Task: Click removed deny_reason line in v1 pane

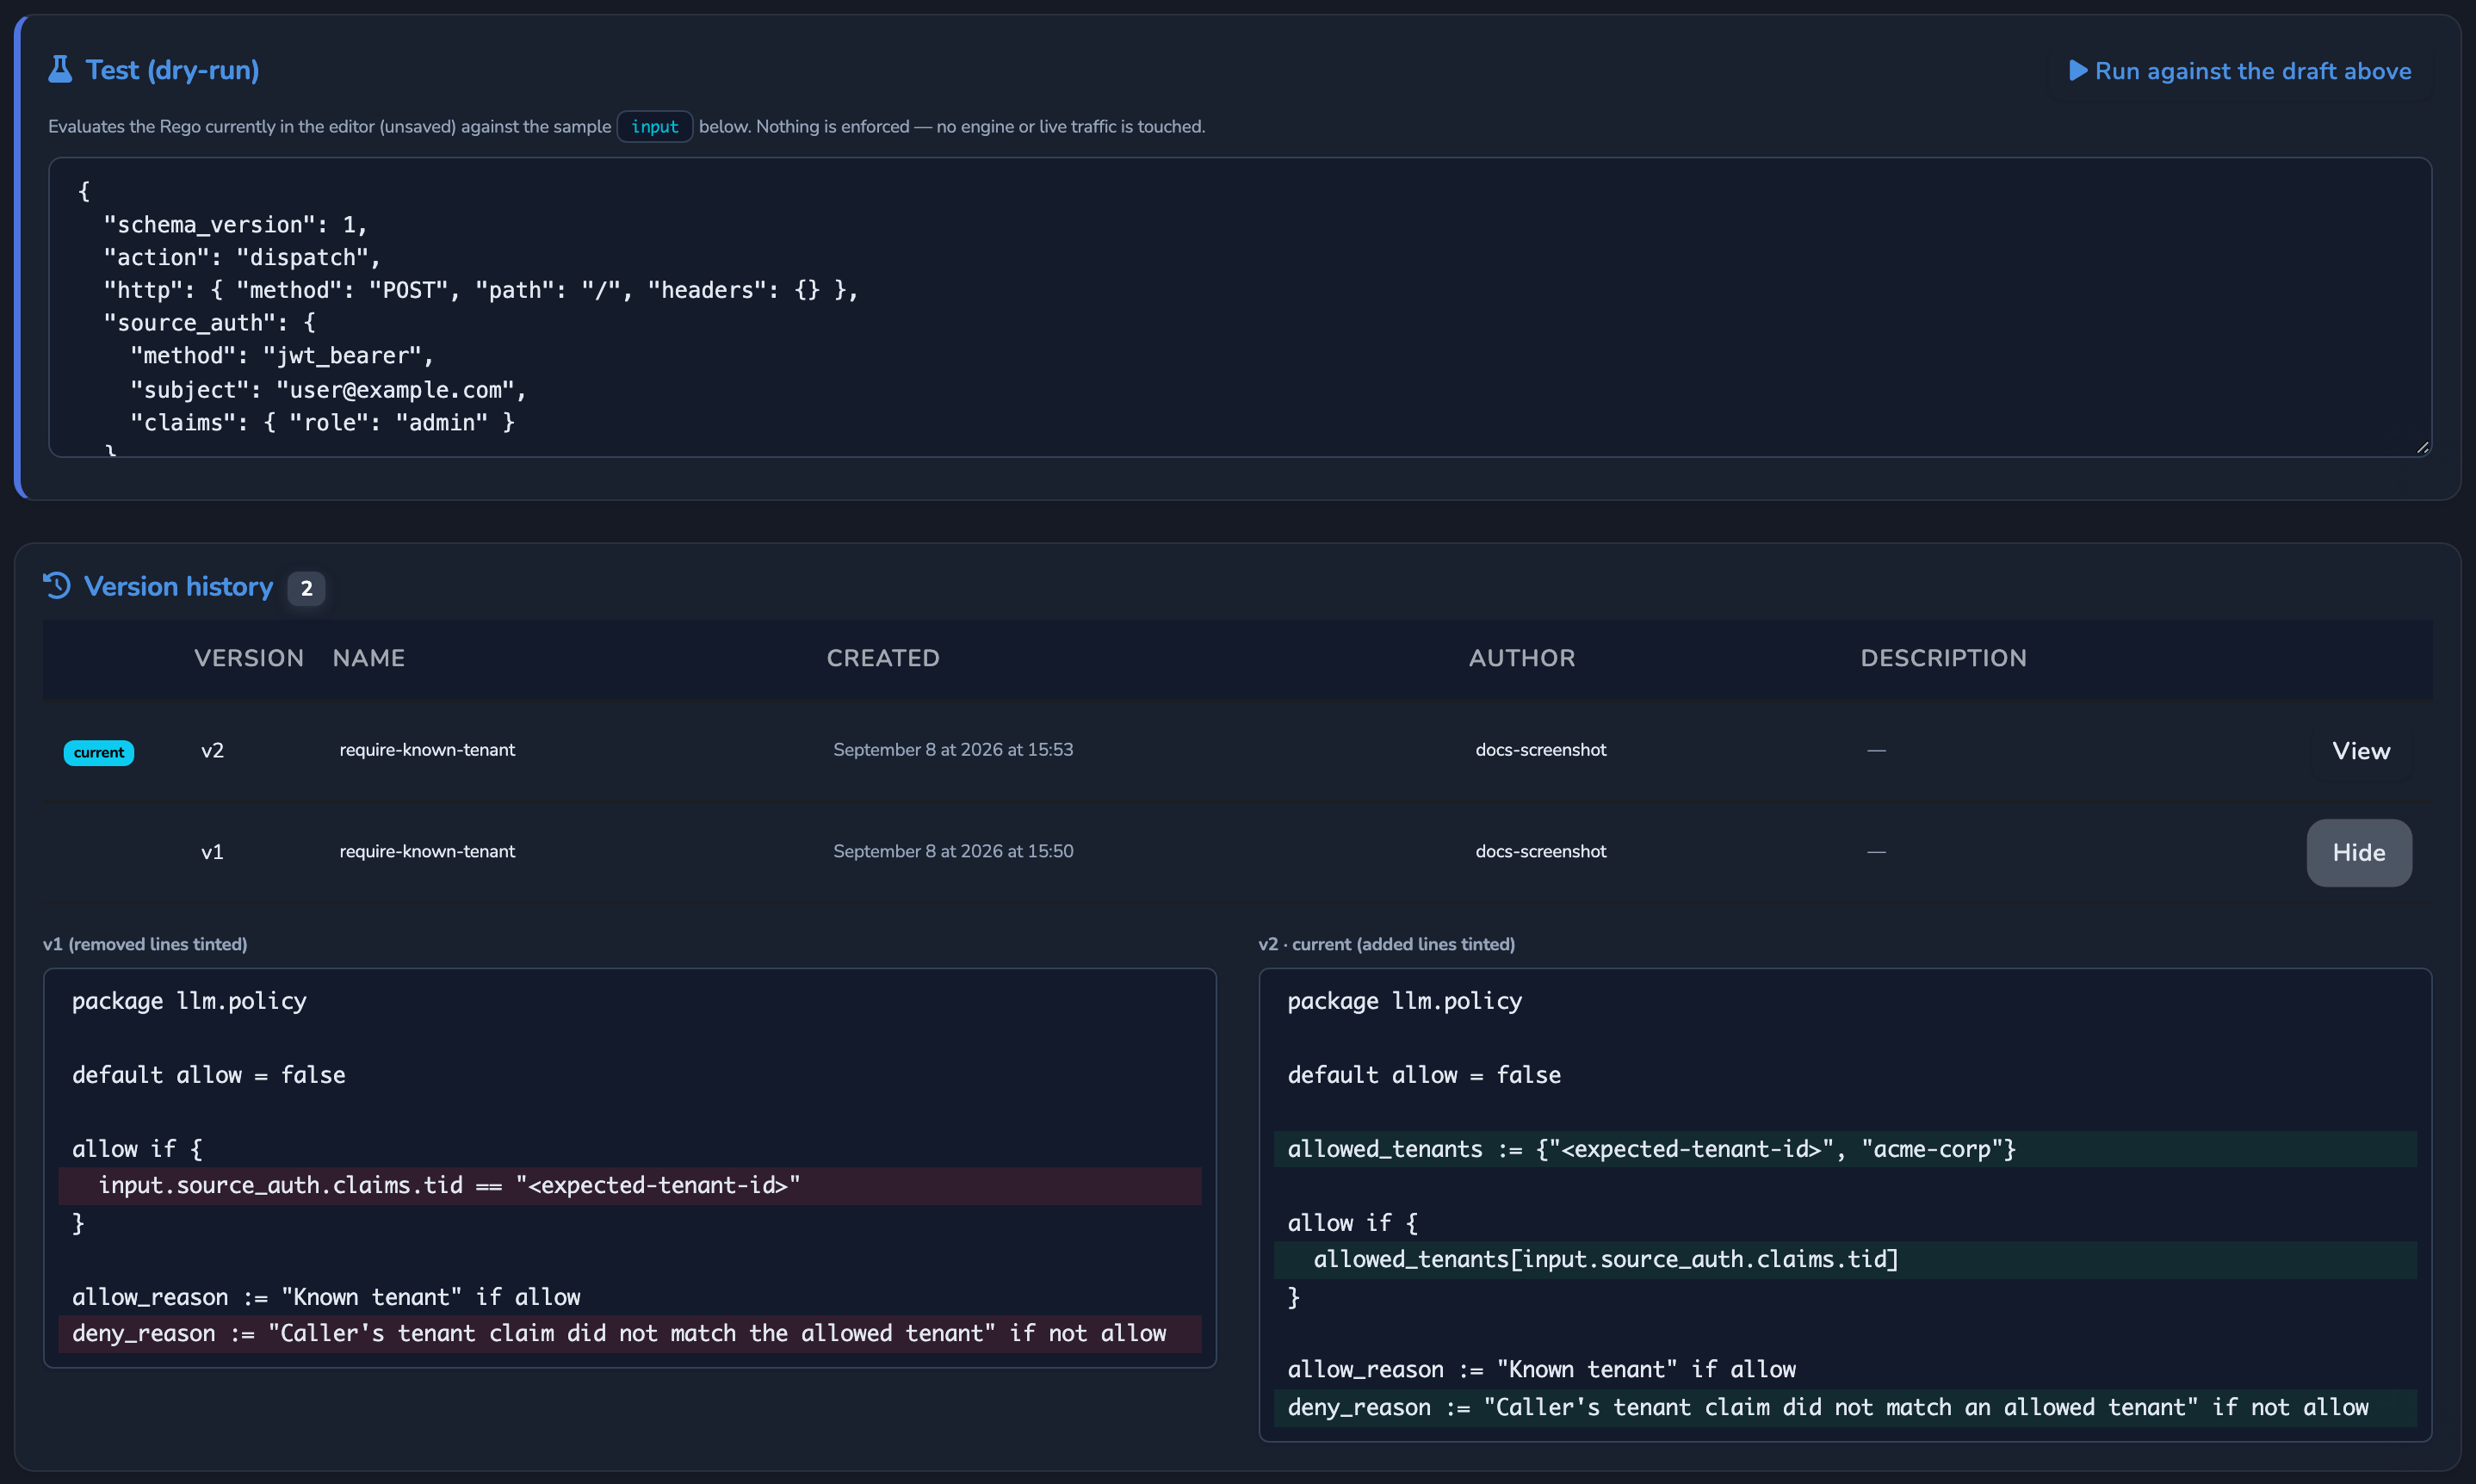Action: (630, 1334)
